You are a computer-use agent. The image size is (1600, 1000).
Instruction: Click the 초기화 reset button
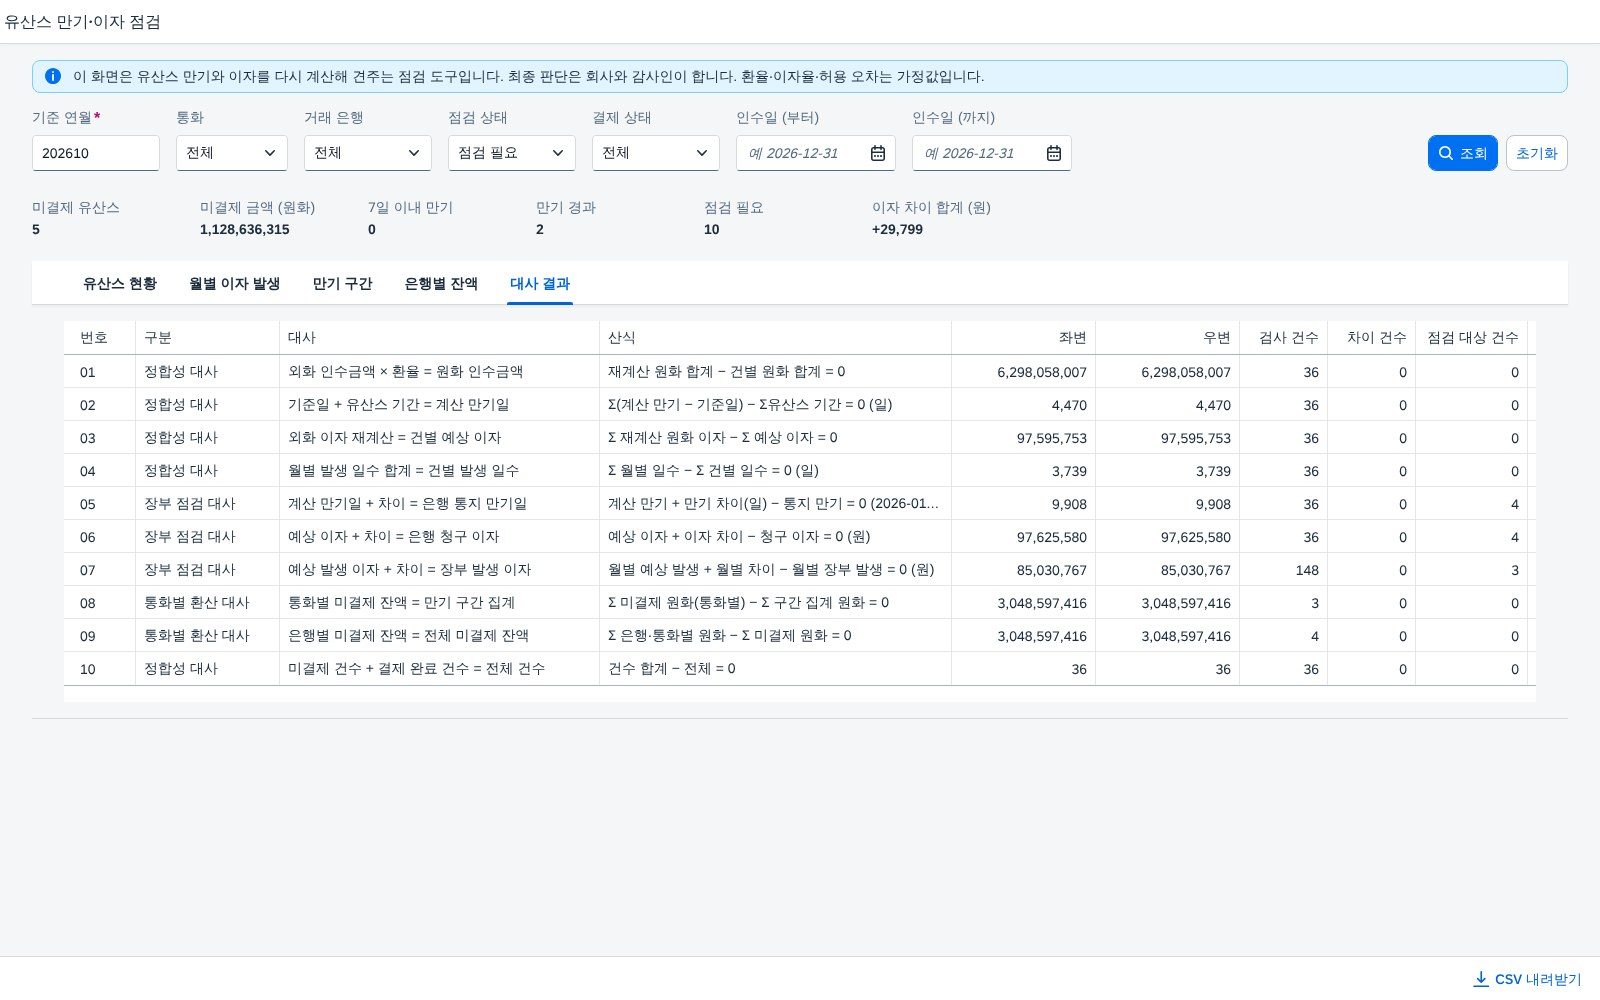(1537, 153)
